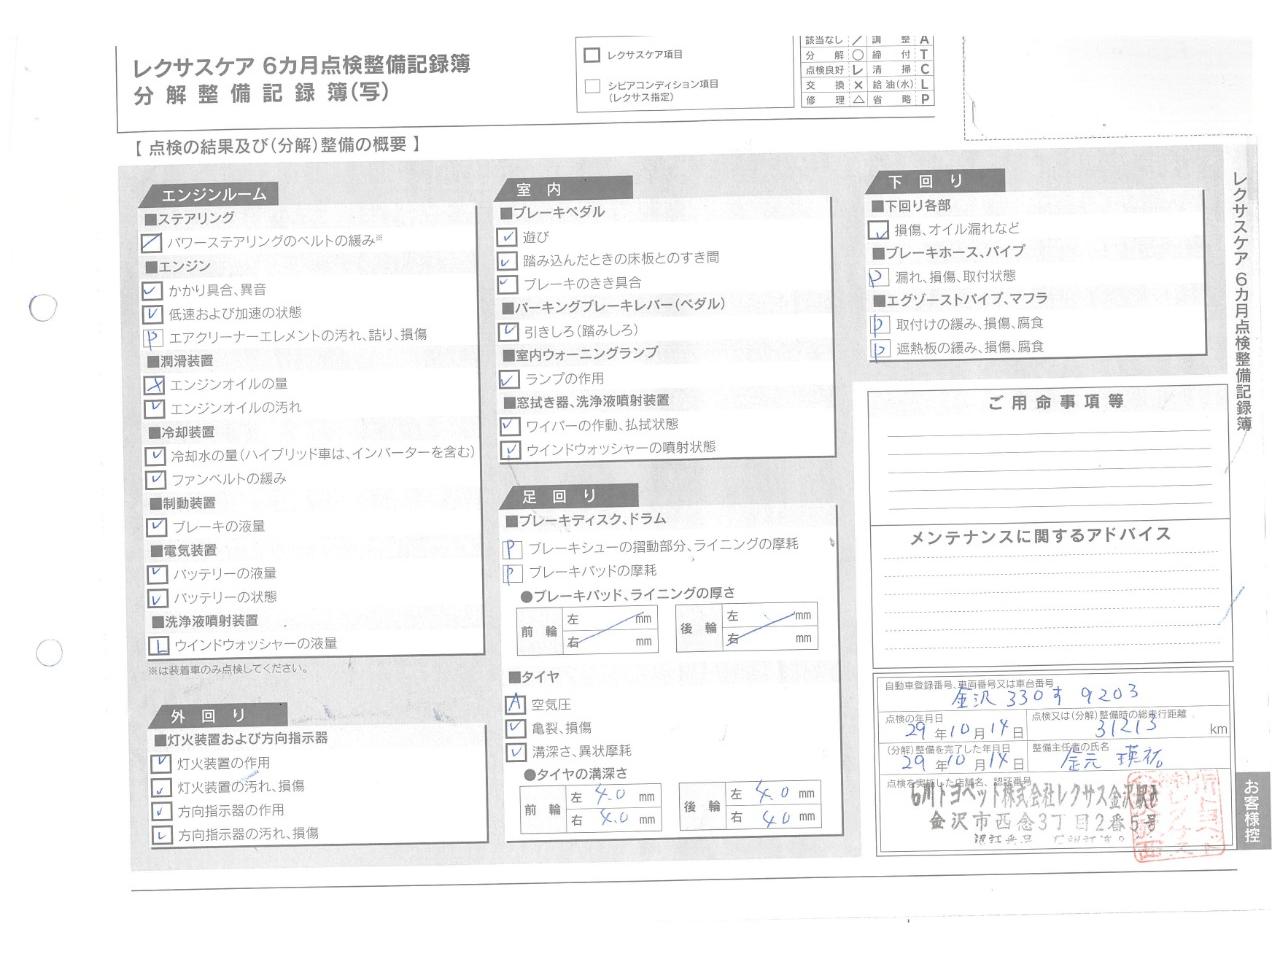The height and width of the screenshot is (960, 1280).
Task: Toggle the エンジンオイルの量 checkbox
Action: (x=154, y=385)
